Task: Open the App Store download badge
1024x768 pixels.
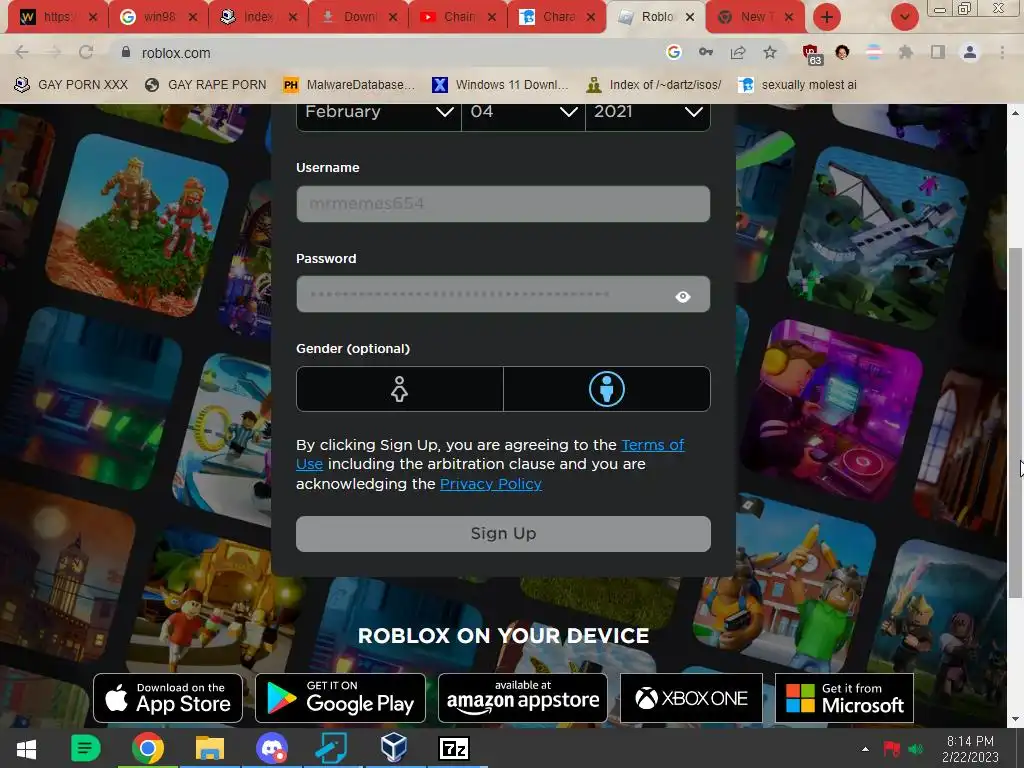Action: pyautogui.click(x=168, y=698)
